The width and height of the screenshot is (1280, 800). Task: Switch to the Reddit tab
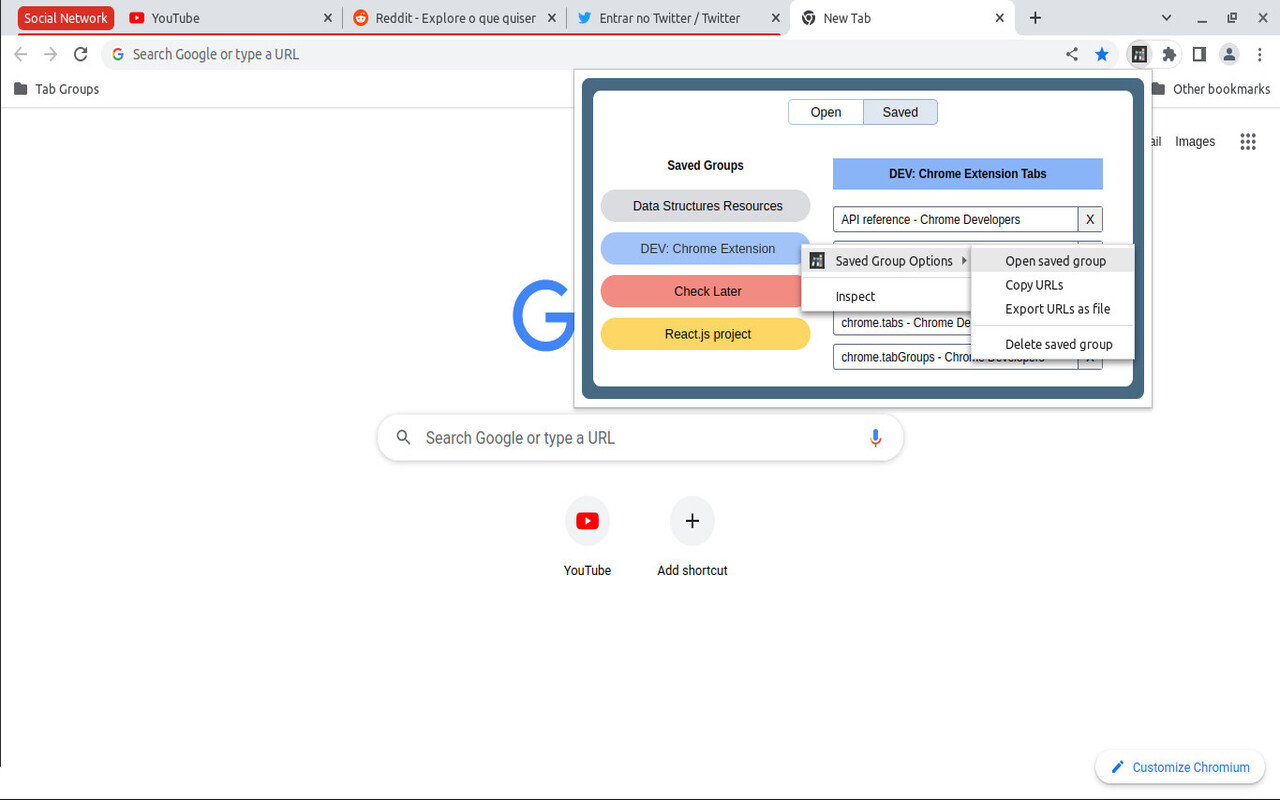coord(453,18)
